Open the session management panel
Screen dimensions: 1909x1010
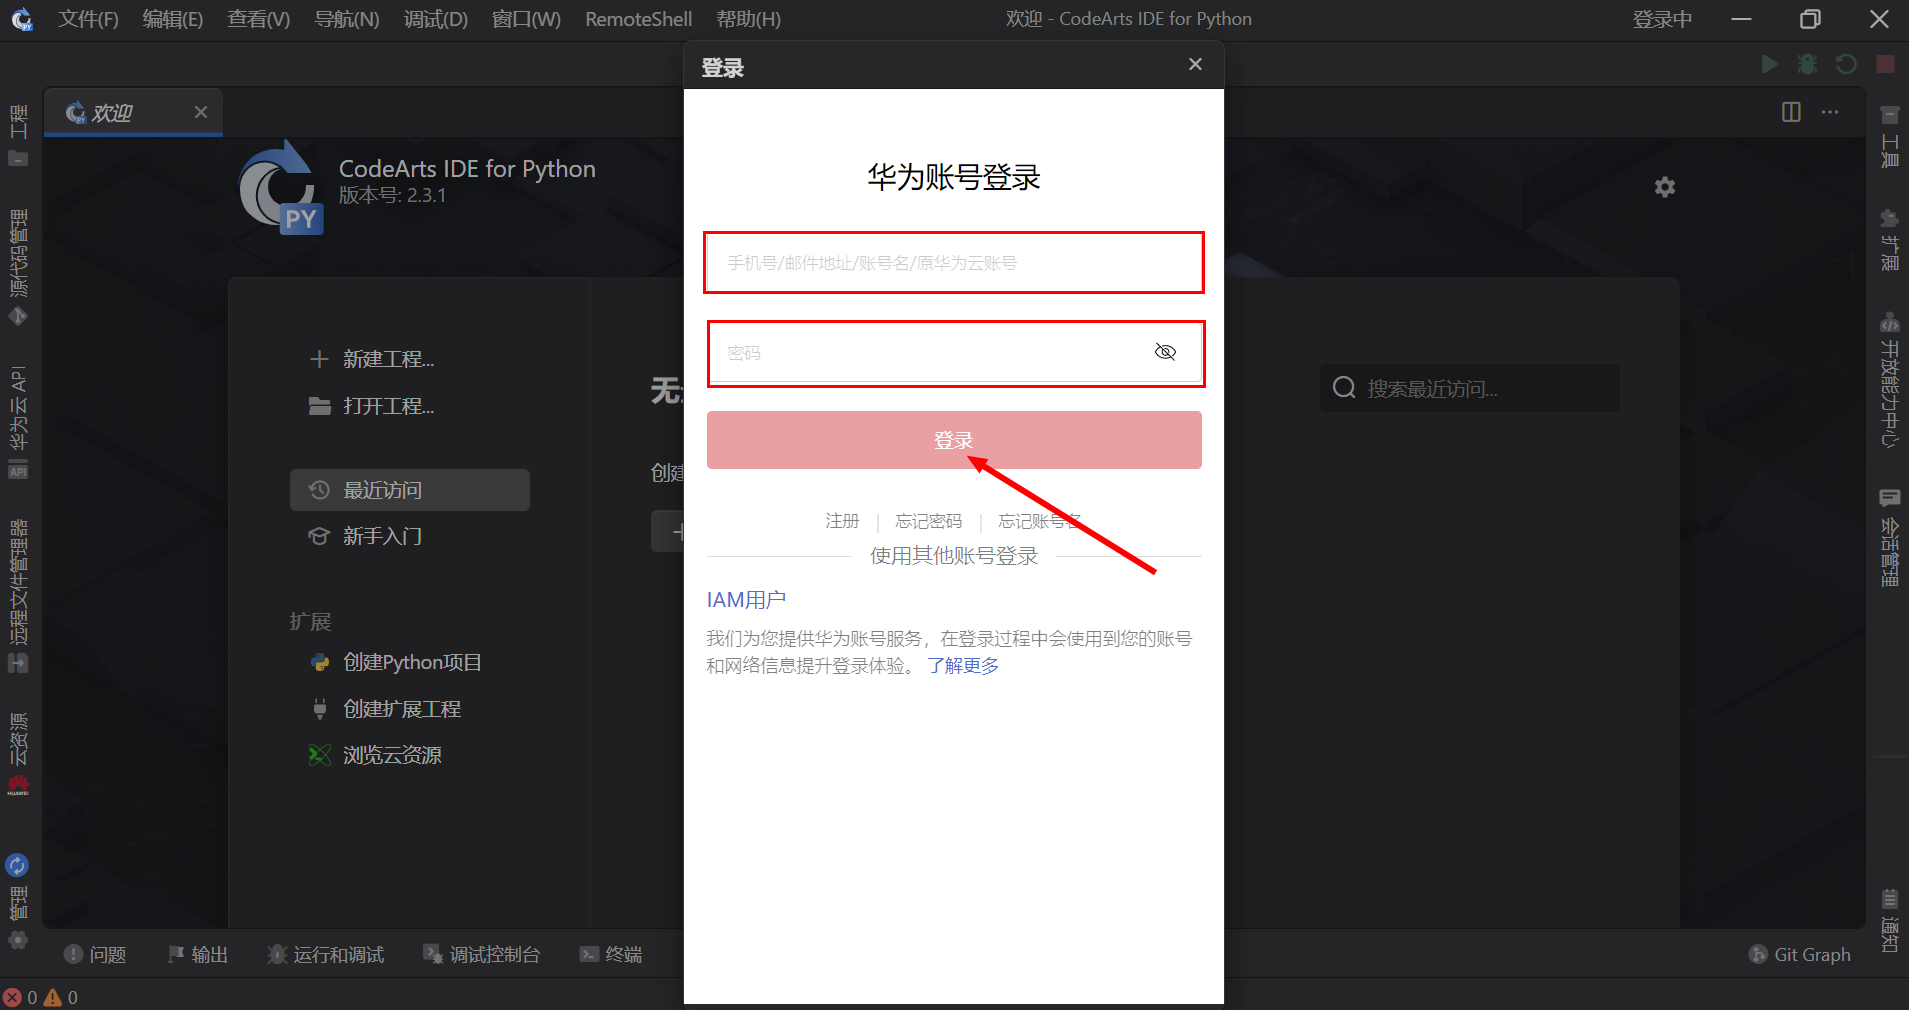point(1889,540)
